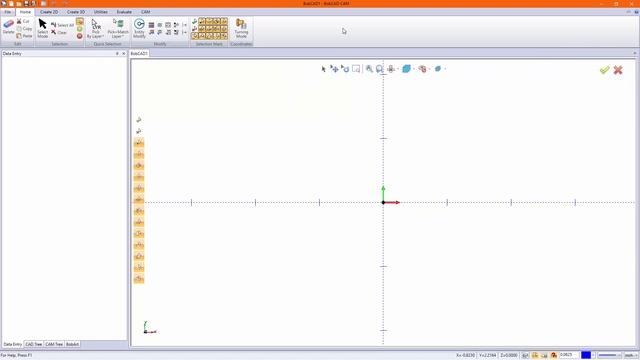Click the topmost uncolored snap icon on left strip
Viewport: 640px width, 360px height.
pyautogui.click(x=139, y=120)
